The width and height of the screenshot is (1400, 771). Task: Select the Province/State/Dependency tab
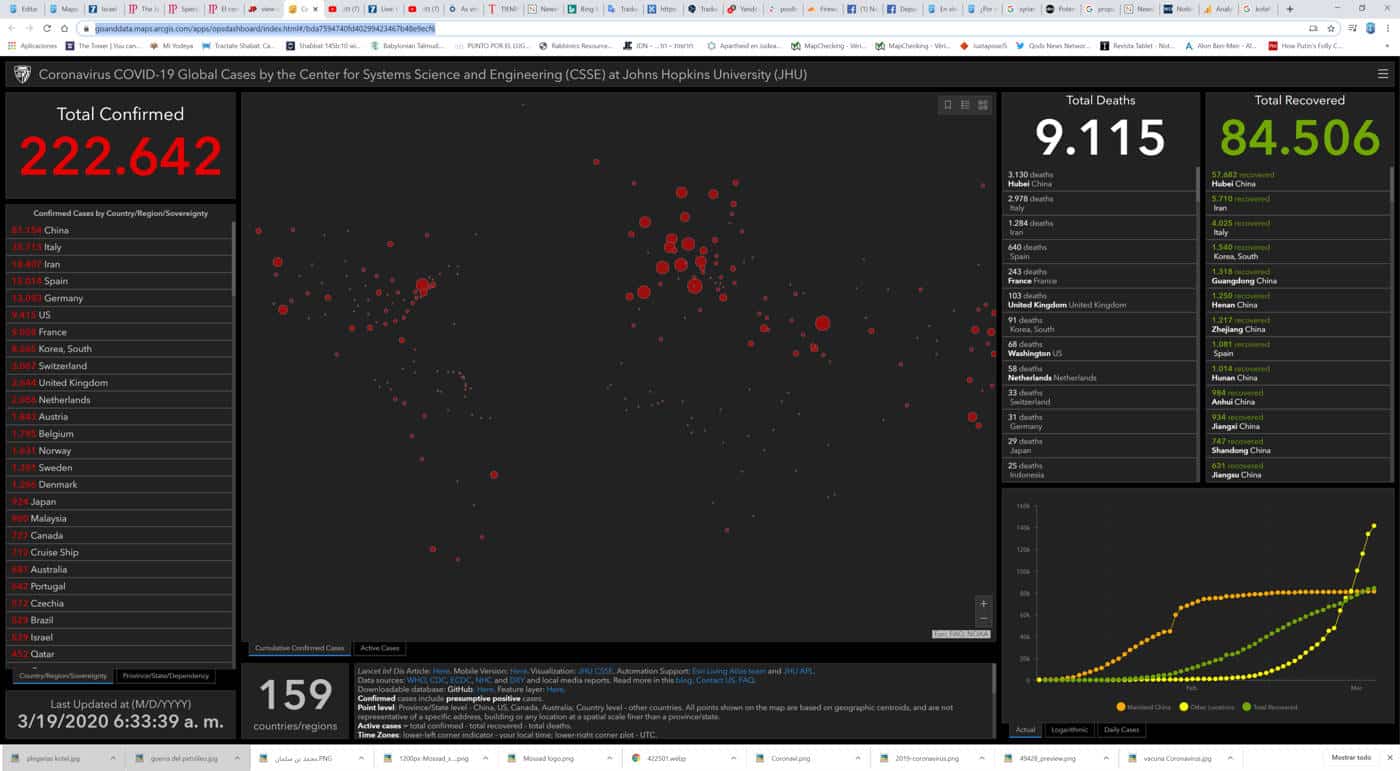[x=166, y=676]
